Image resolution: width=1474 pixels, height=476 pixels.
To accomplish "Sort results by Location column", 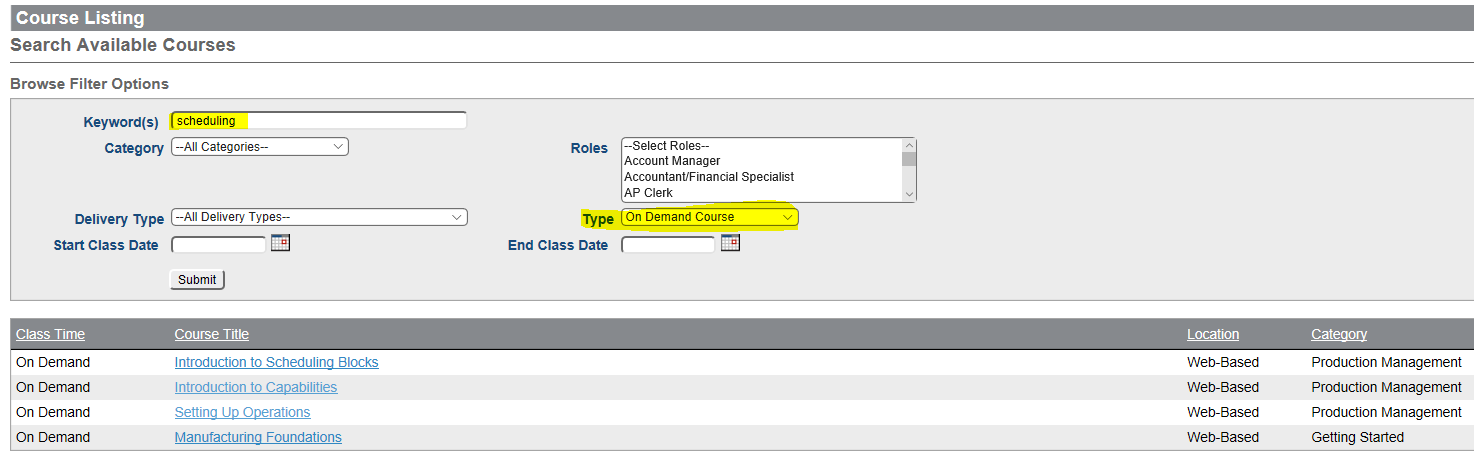I will (1213, 334).
